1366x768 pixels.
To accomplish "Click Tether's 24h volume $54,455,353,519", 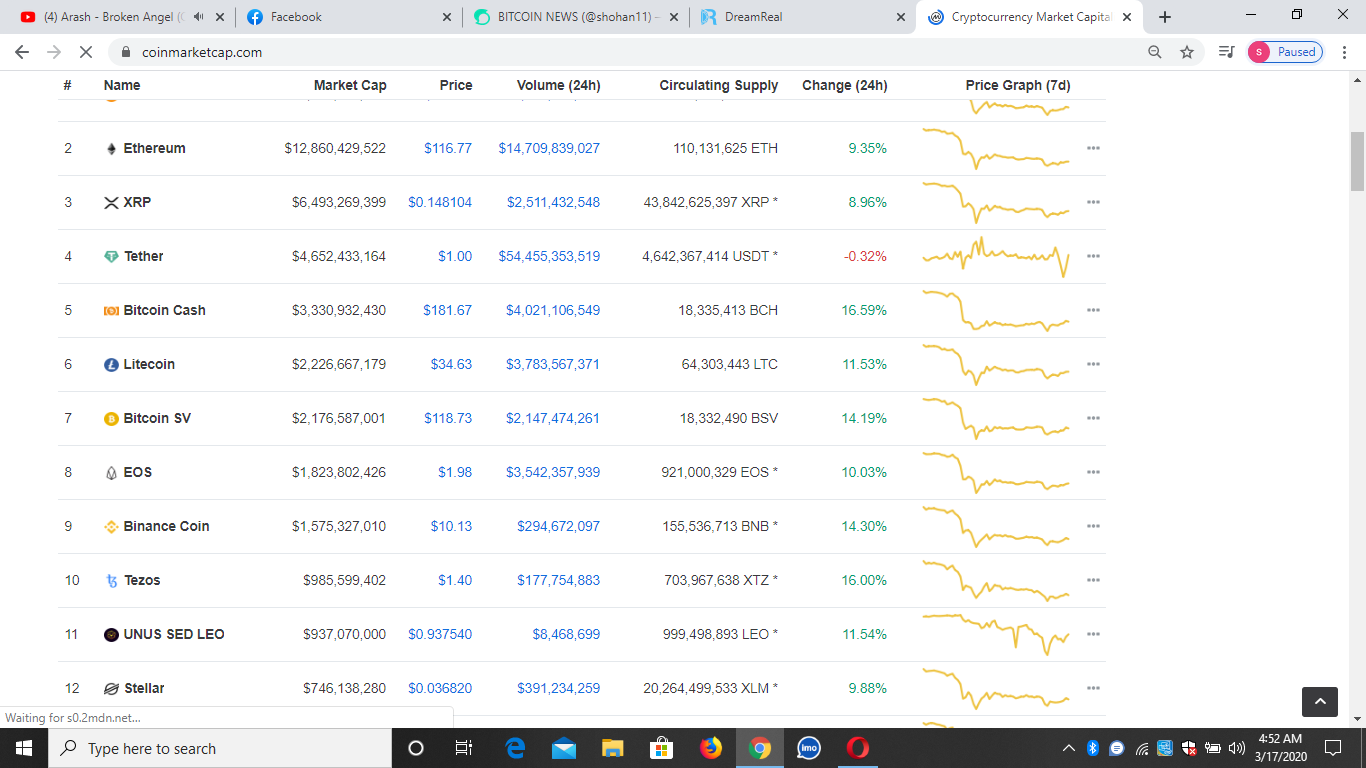I will pyautogui.click(x=549, y=256).
